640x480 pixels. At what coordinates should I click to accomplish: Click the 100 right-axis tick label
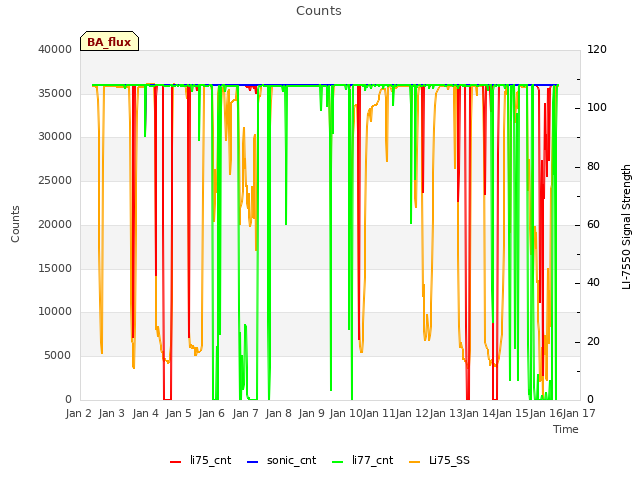tap(597, 107)
